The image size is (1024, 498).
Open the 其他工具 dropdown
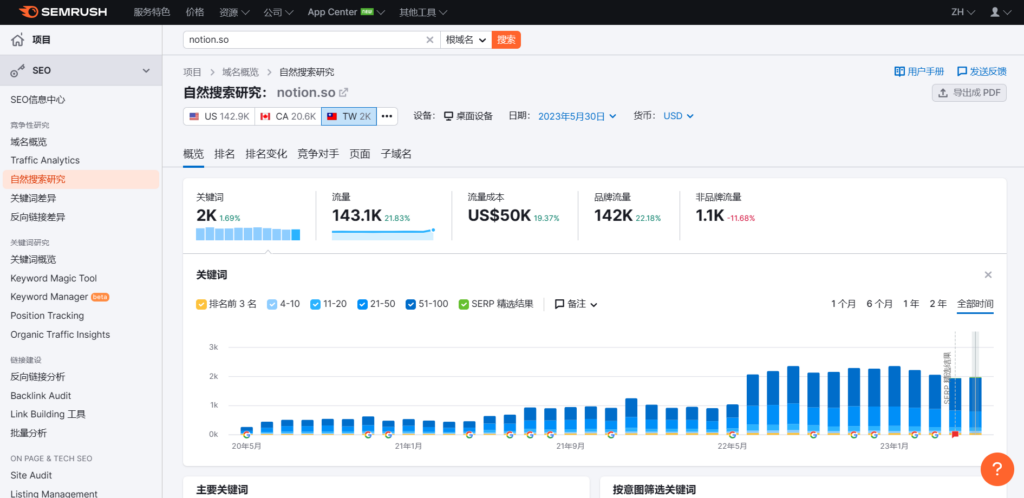coord(423,12)
